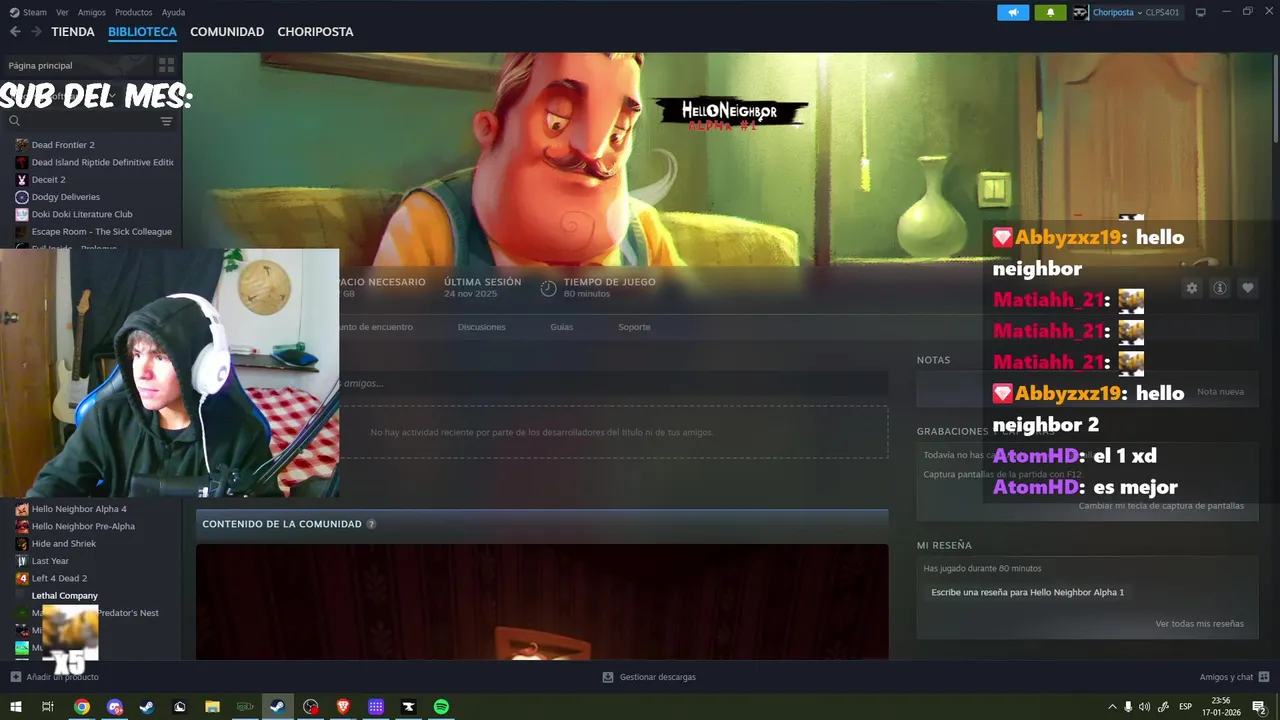Switch library to grid collections view
1280x720 pixels.
[x=166, y=65]
